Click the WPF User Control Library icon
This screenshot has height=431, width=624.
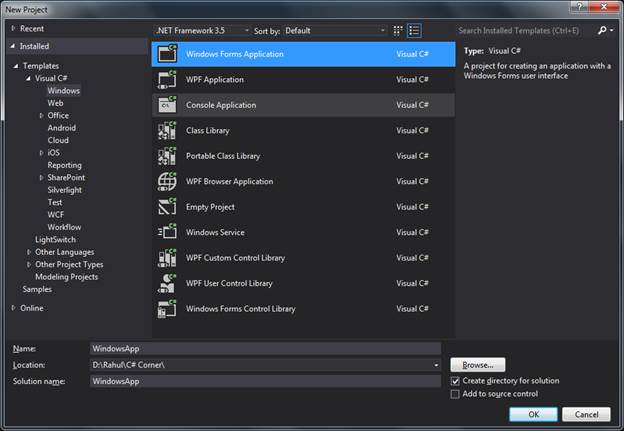pyautogui.click(x=167, y=283)
